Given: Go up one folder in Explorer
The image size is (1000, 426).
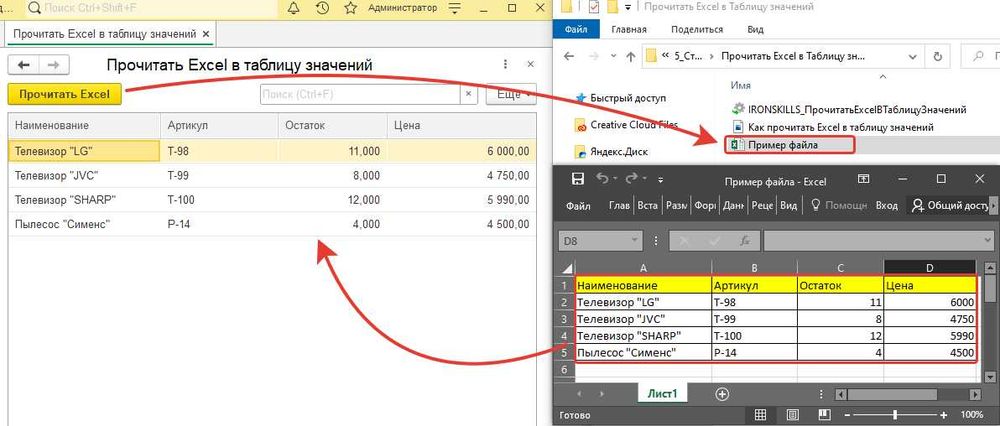Looking at the screenshot, I should pos(631,56).
